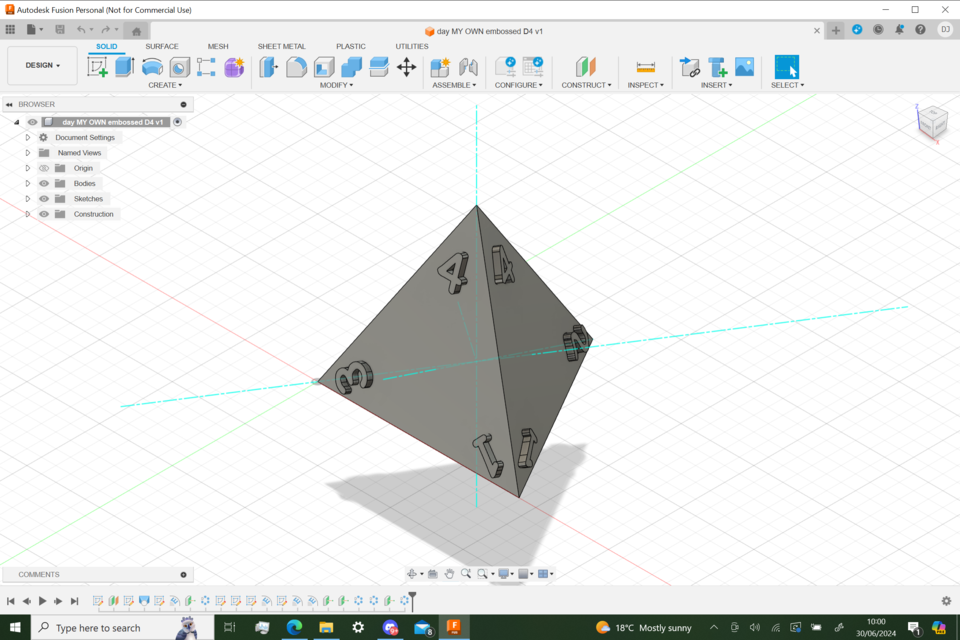Open the UTILITIES ribbon tab

coord(411,46)
